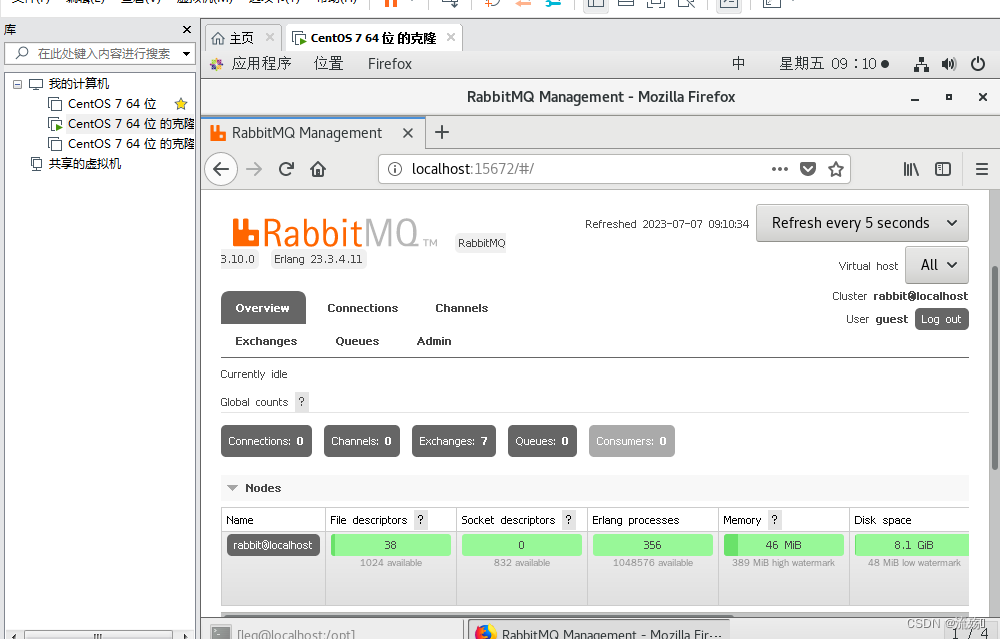Switch to the VMware 主页 tab
Viewport: 1000px width, 639px height.
(242, 38)
